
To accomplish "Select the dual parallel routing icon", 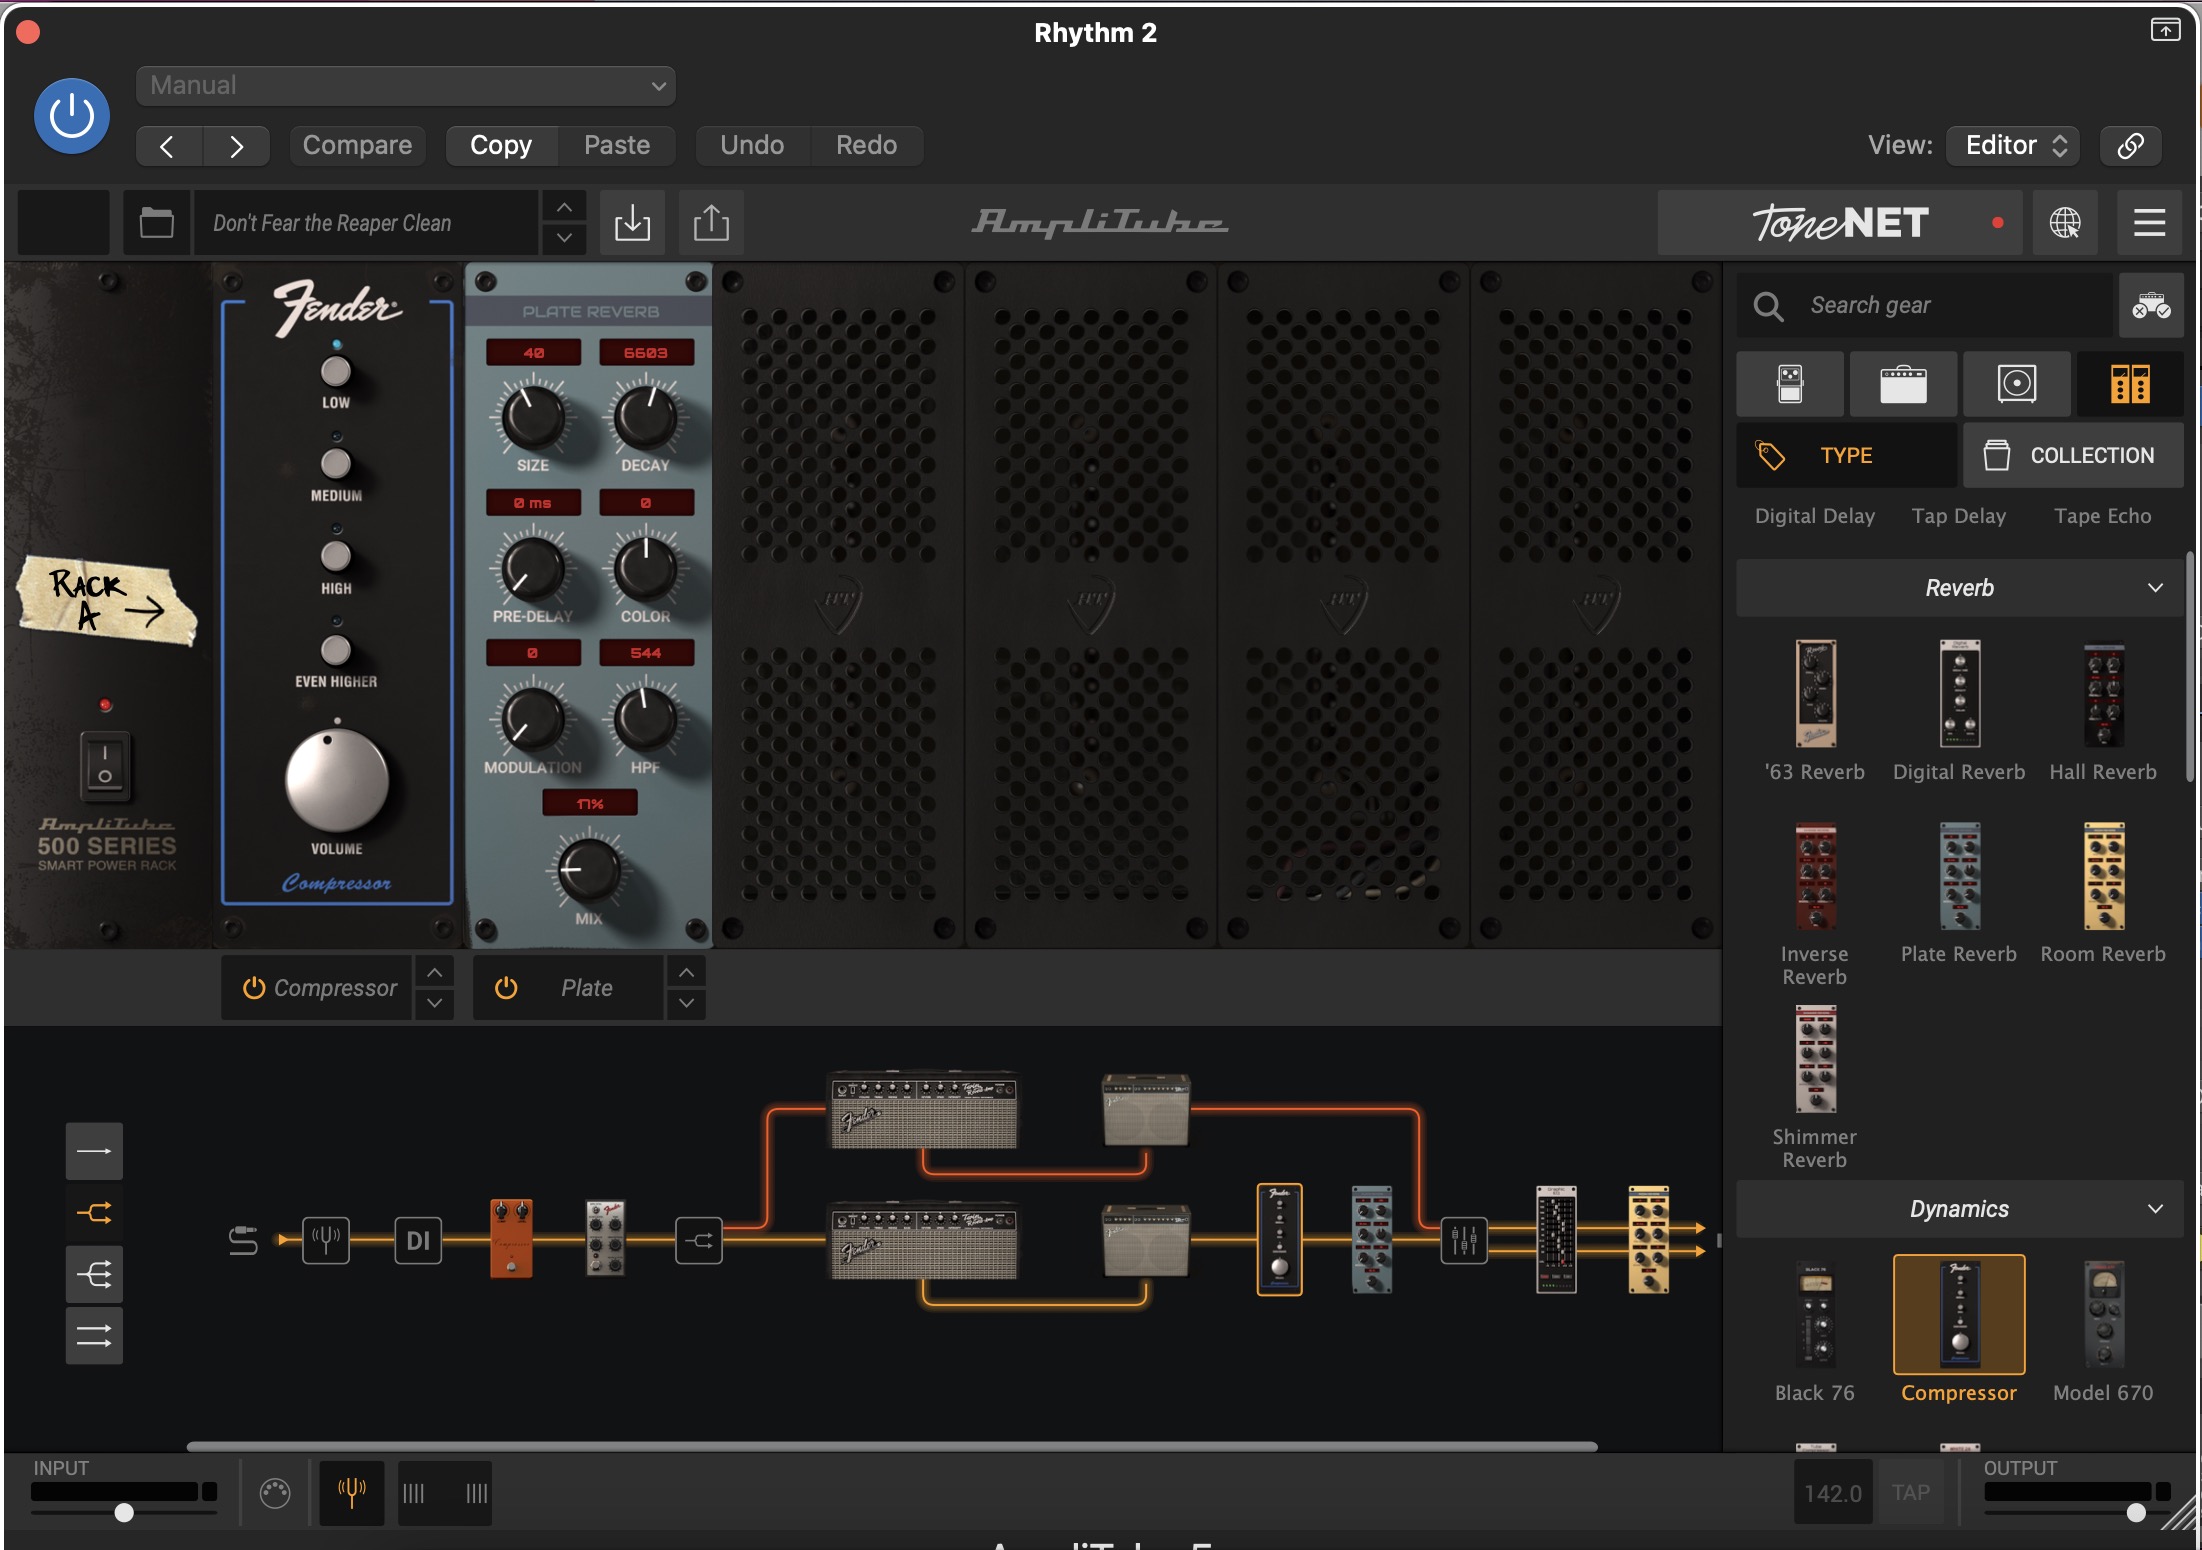I will click(x=95, y=1336).
